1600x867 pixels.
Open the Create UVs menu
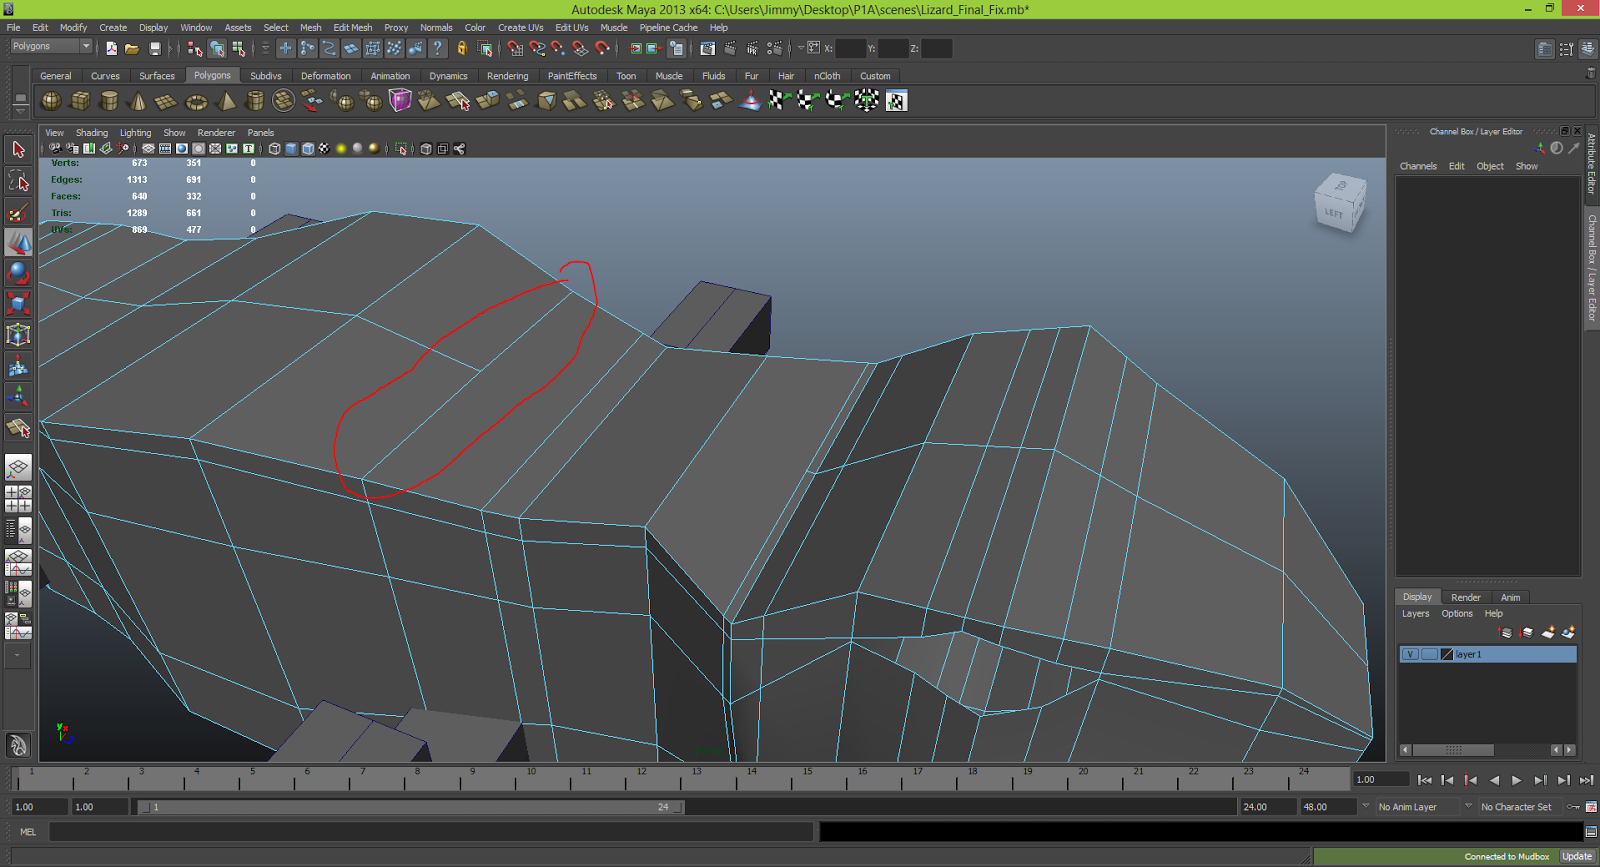pyautogui.click(x=520, y=28)
